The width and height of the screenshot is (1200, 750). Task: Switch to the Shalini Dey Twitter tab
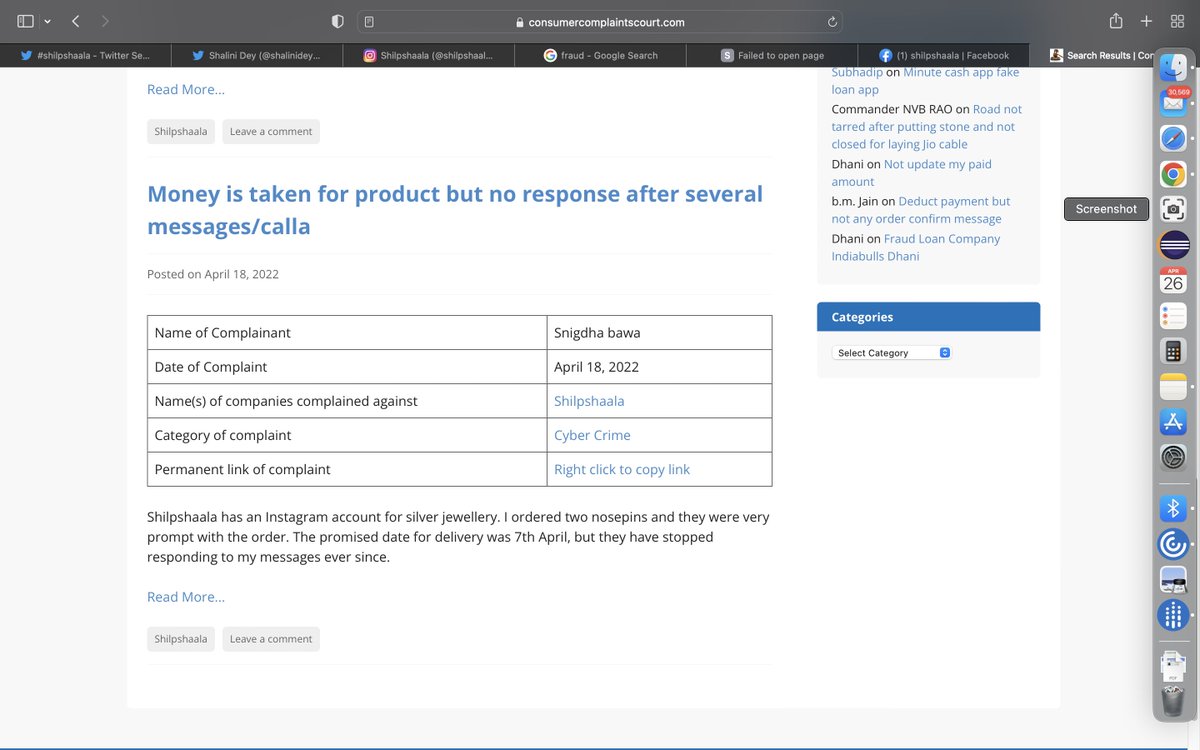pyautogui.click(x=257, y=55)
